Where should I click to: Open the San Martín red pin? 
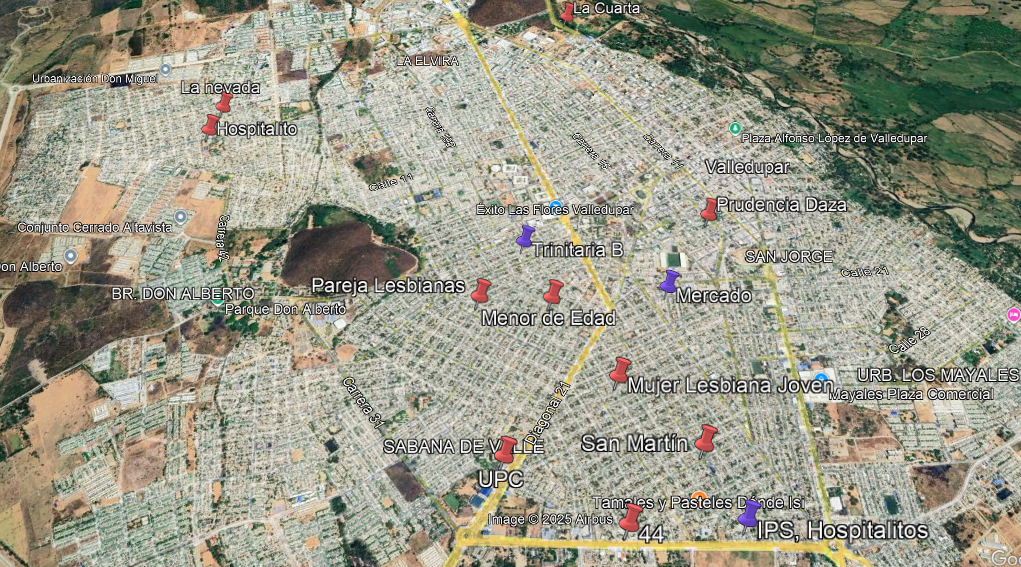coord(706,438)
